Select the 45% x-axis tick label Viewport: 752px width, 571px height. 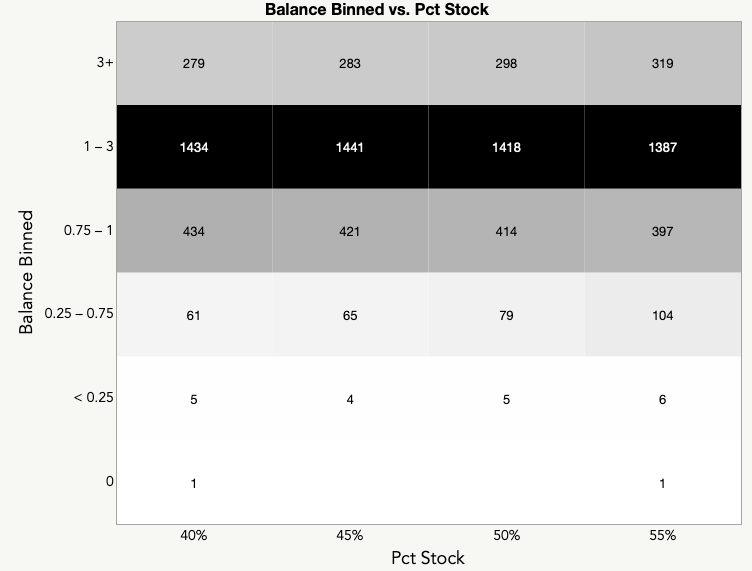point(350,535)
